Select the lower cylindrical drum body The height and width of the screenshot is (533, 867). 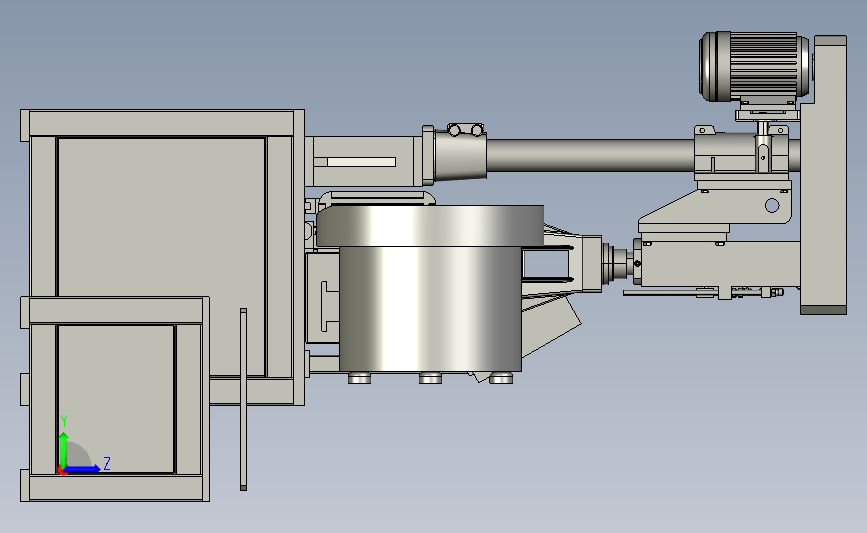(430, 309)
